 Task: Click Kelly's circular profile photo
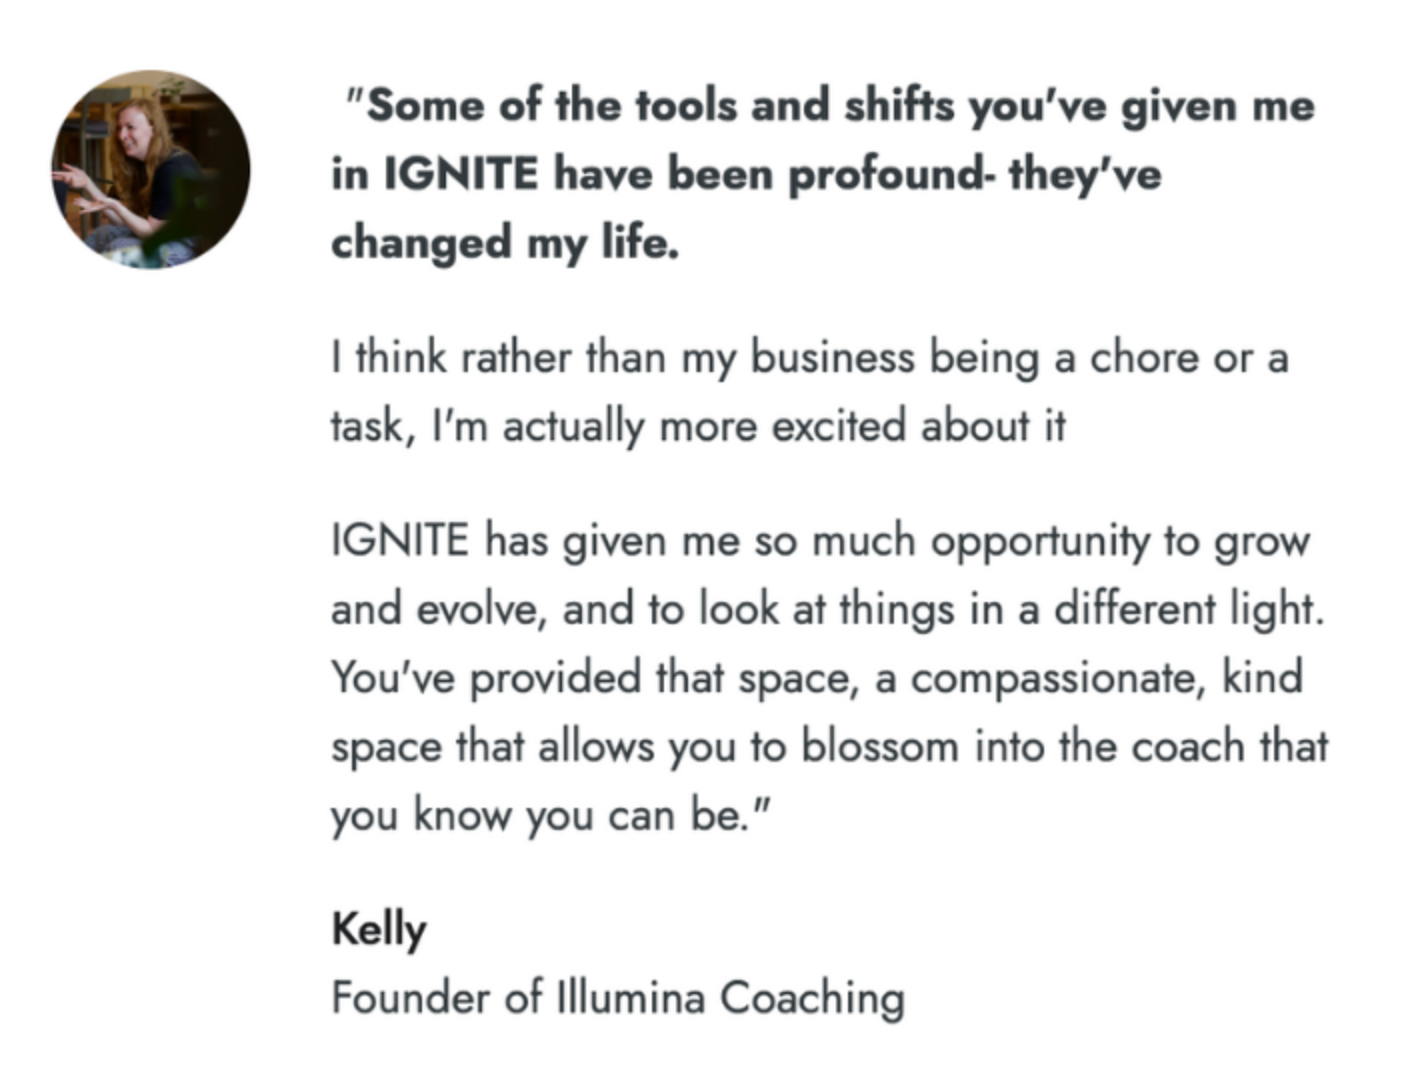pos(151,169)
